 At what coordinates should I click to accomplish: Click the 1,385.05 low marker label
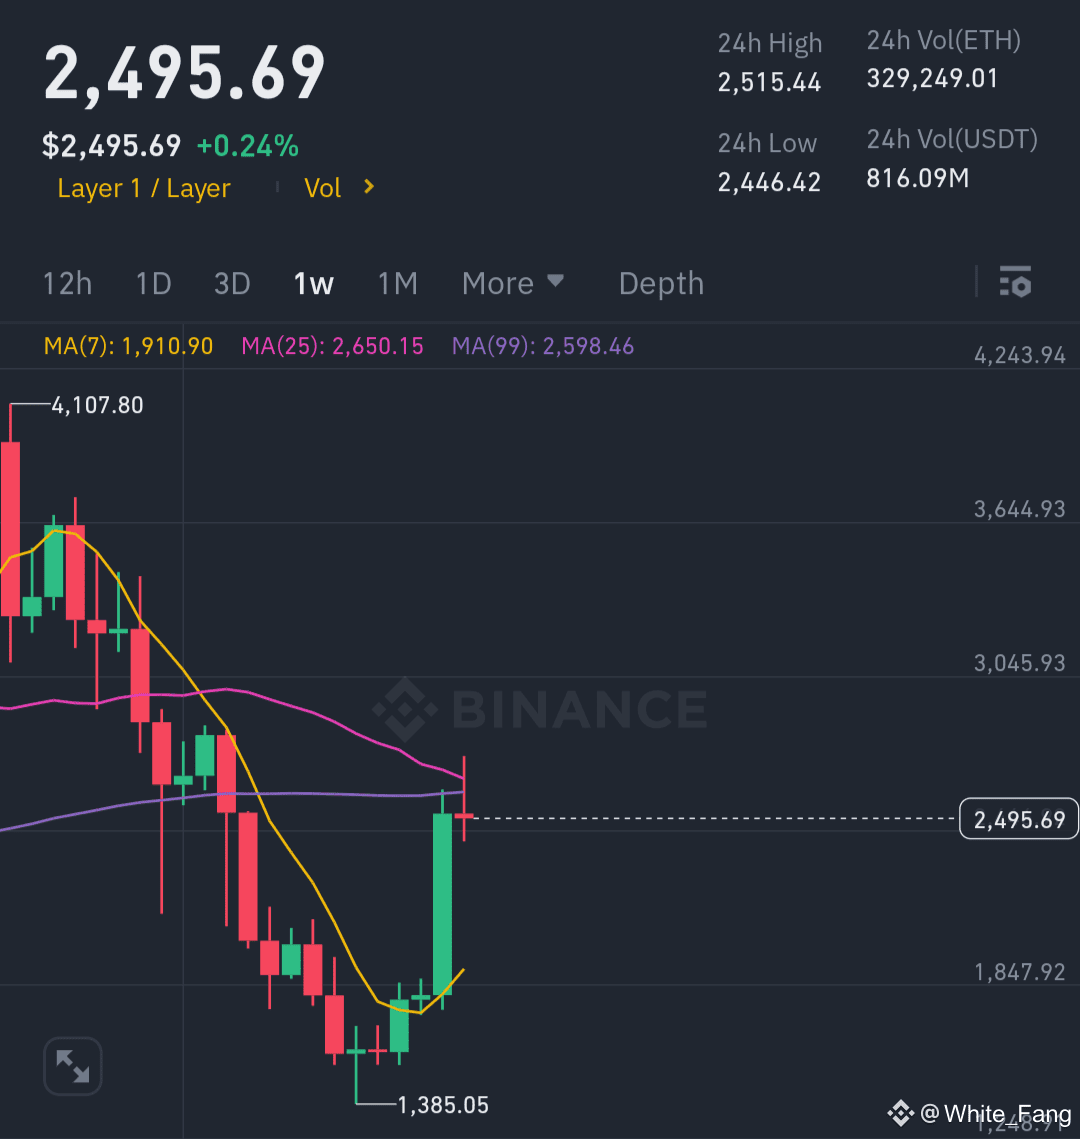(x=443, y=1105)
